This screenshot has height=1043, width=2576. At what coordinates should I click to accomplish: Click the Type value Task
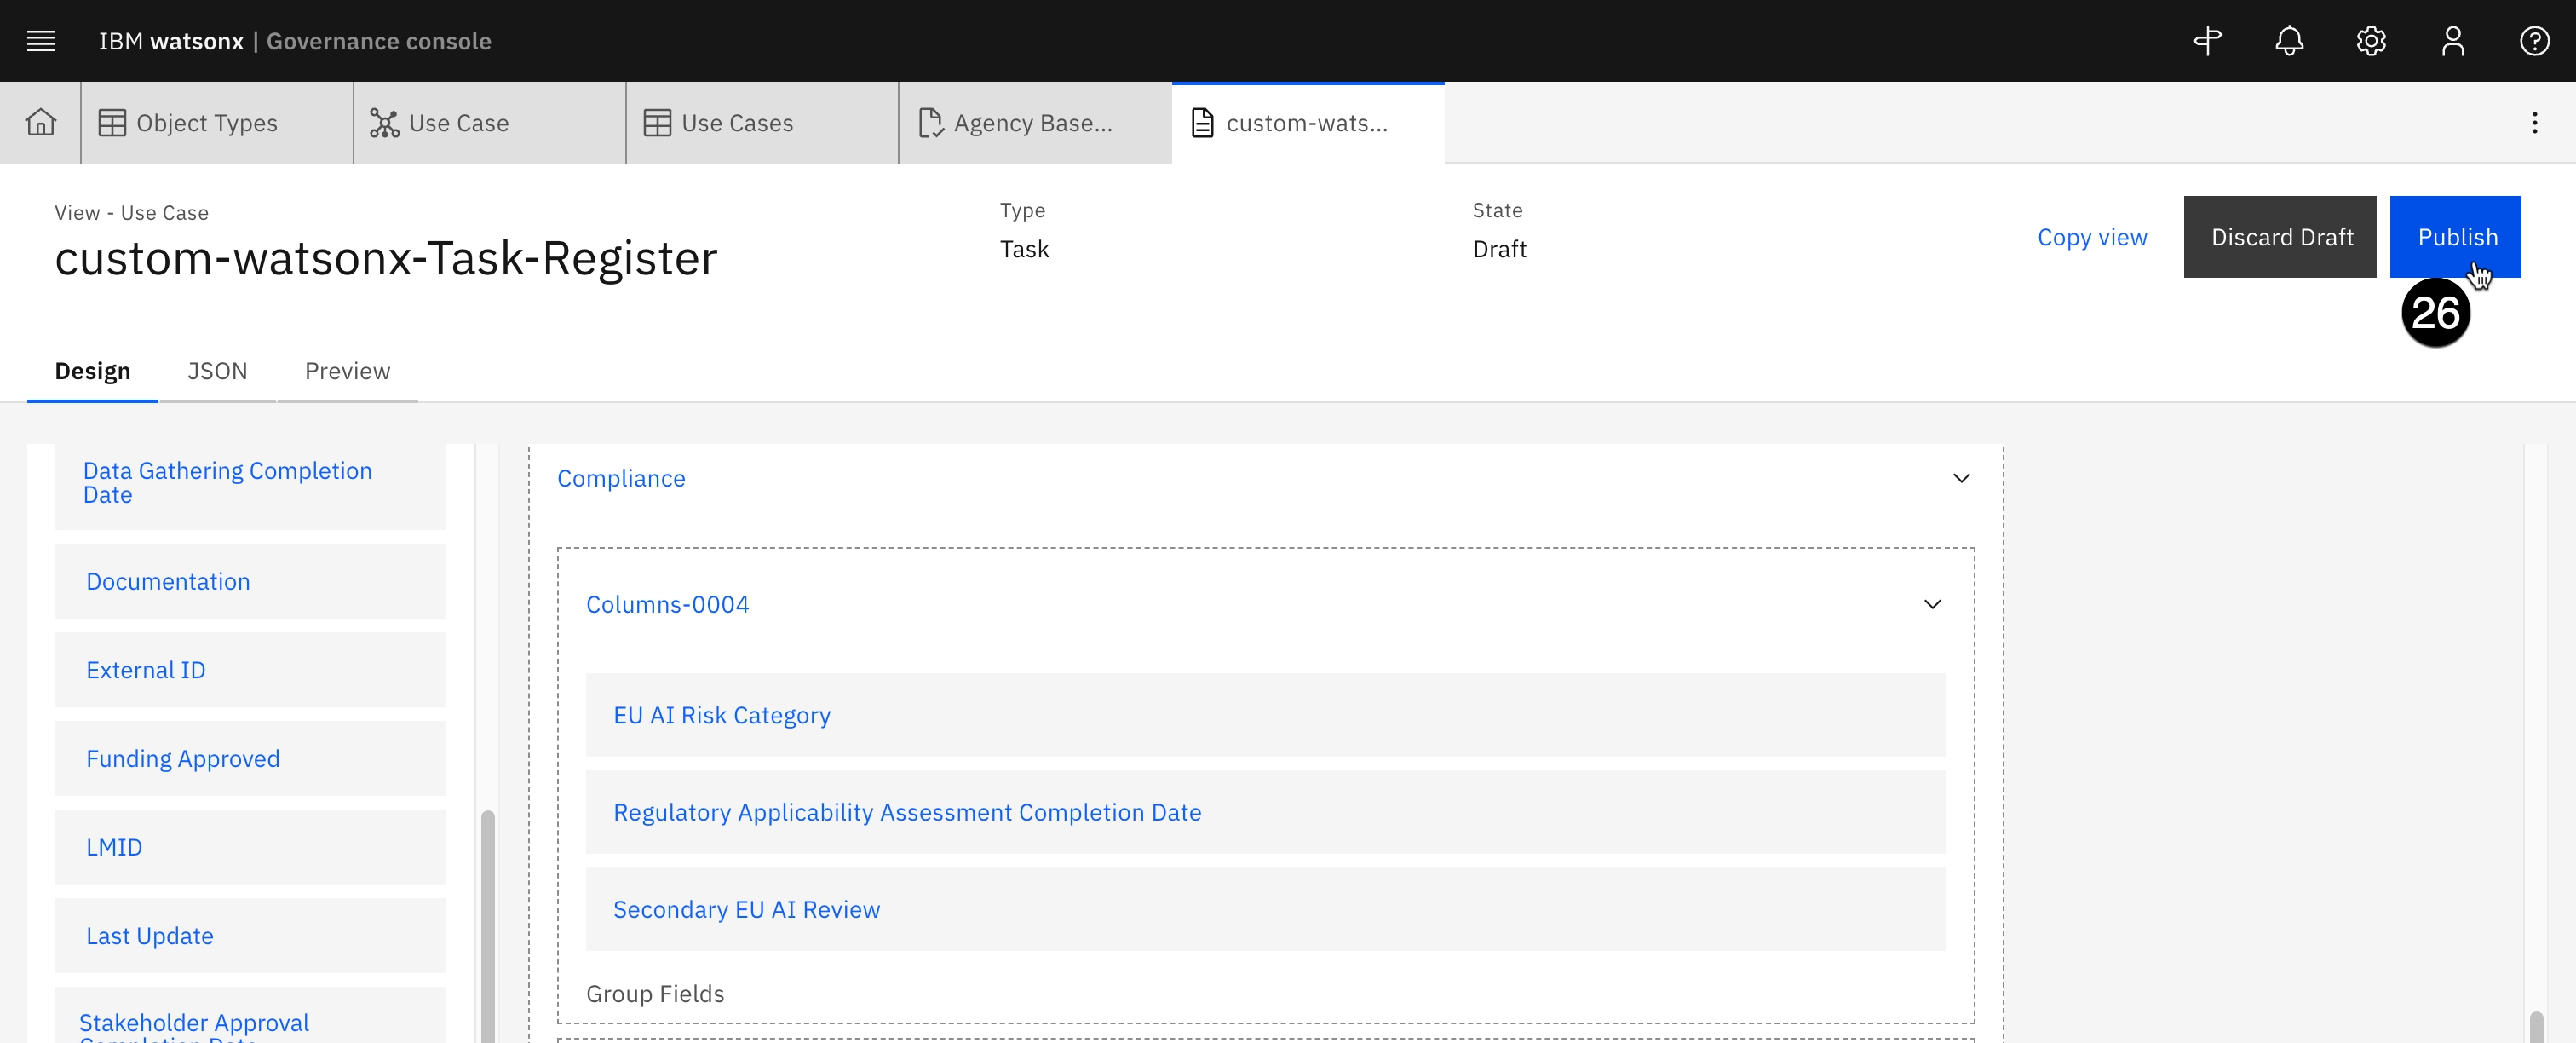1024,249
